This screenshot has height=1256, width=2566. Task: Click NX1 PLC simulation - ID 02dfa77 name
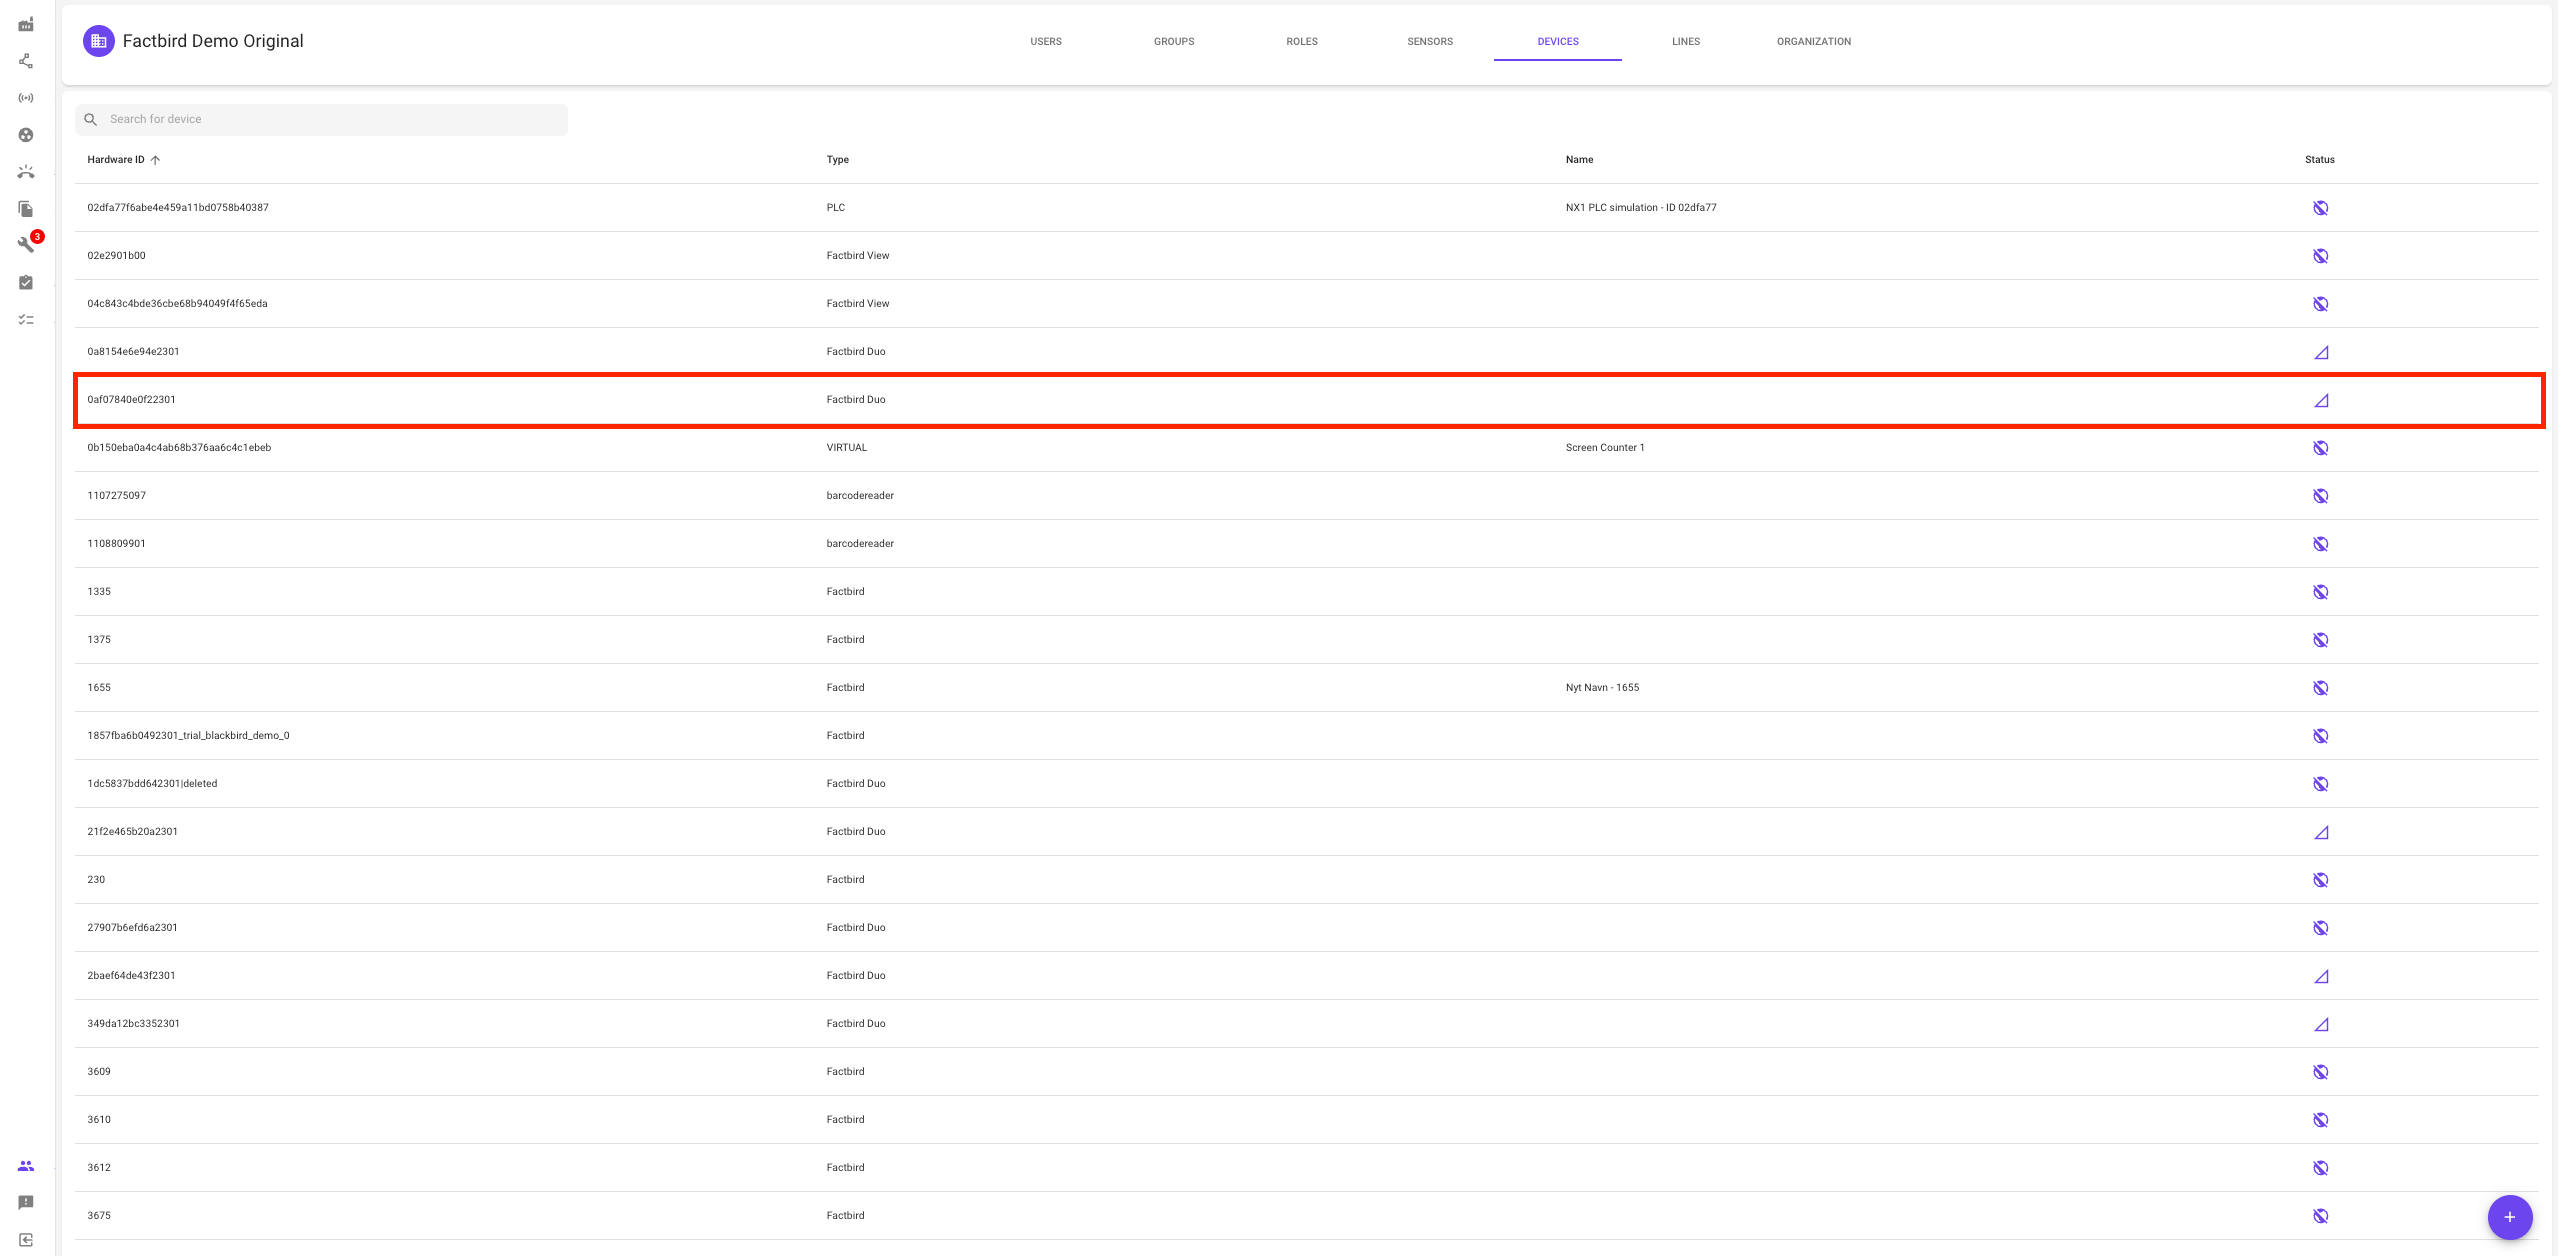pyautogui.click(x=1641, y=208)
